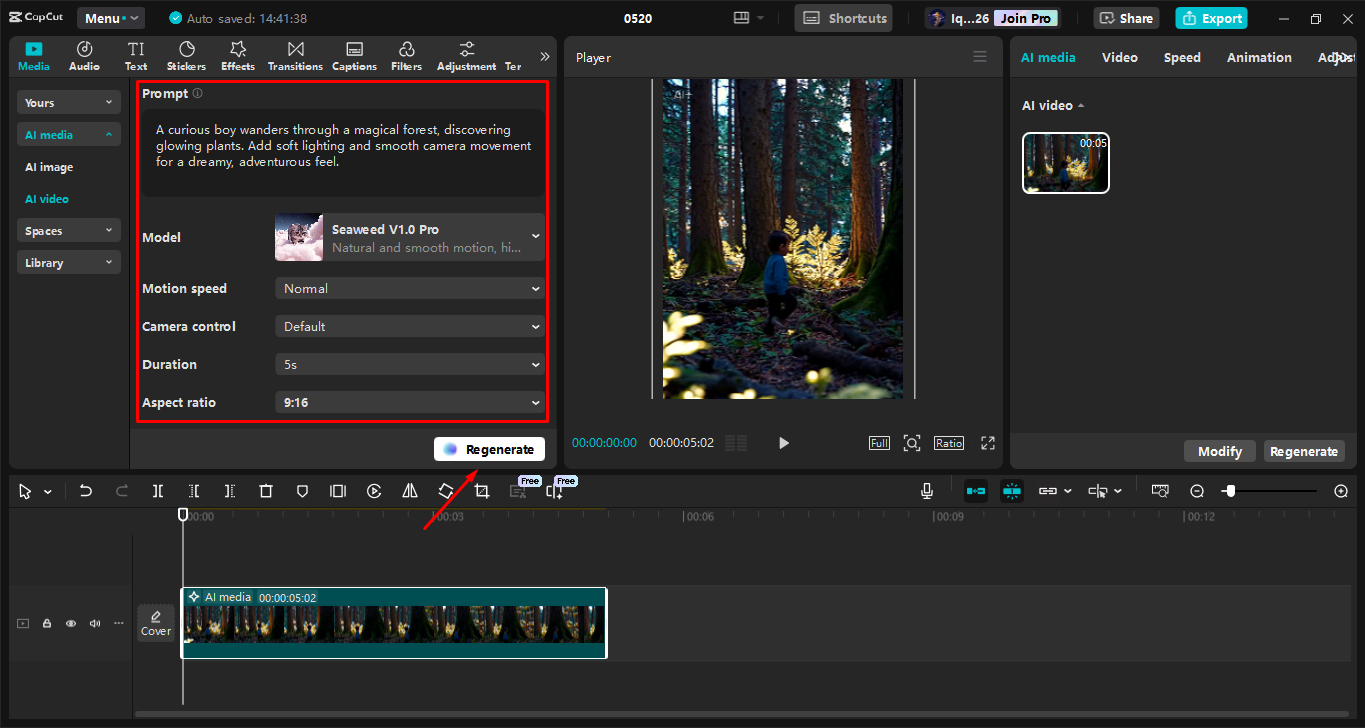Select the AI video thumbnail in the right panel
This screenshot has width=1365, height=728.
coord(1065,162)
